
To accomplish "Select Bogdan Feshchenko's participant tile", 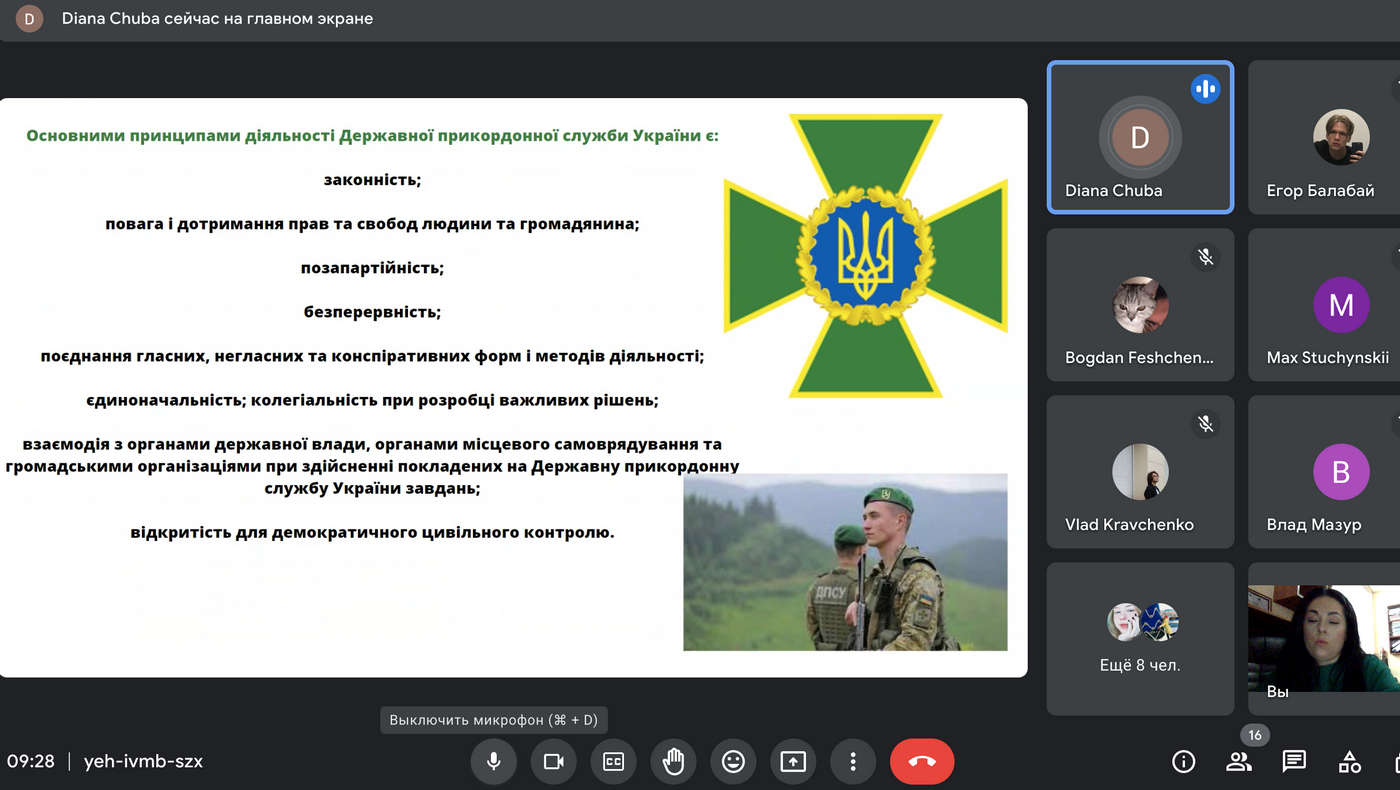I will click(x=1140, y=305).
